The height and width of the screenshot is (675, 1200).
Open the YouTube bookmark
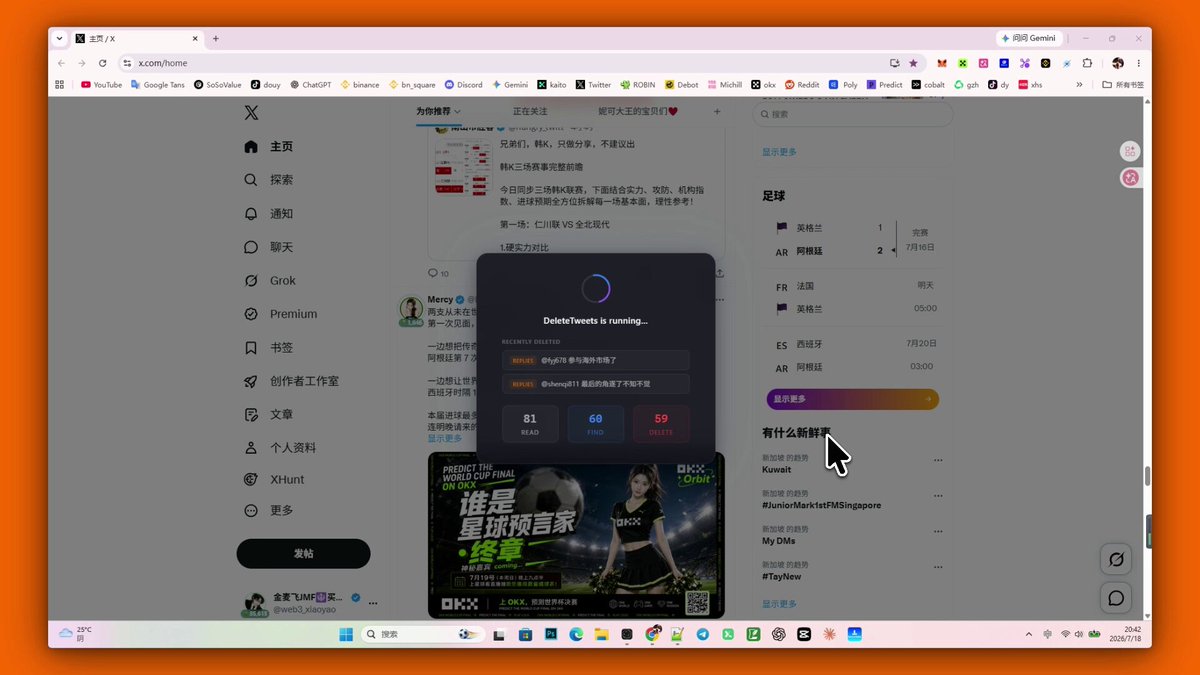click(x=101, y=85)
